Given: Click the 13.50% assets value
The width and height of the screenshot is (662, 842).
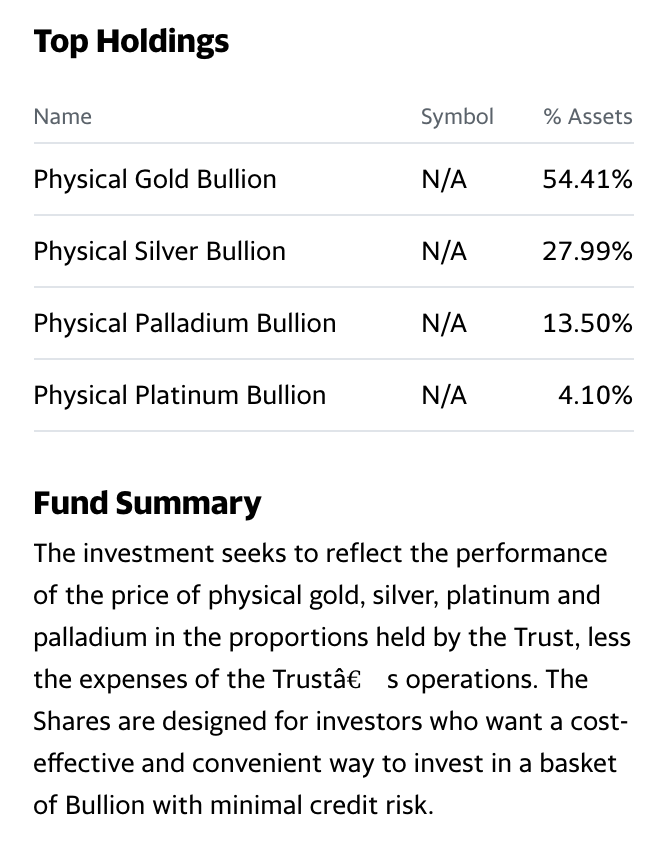Looking at the screenshot, I should 587,323.
